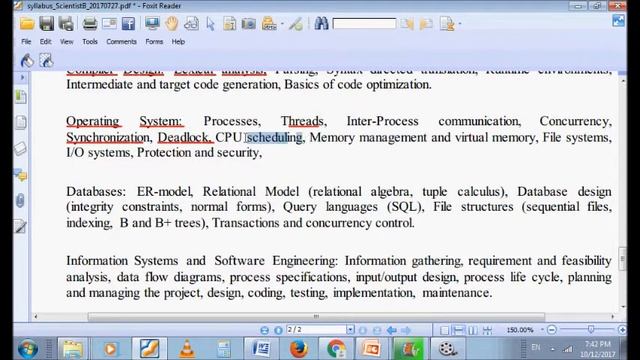
Task: Switch to Continuous Facing layout
Action: [487, 330]
